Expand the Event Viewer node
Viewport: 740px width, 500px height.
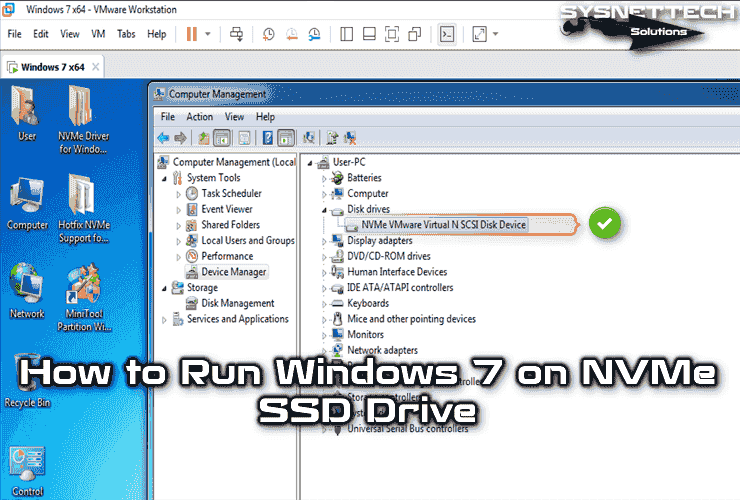click(x=178, y=210)
